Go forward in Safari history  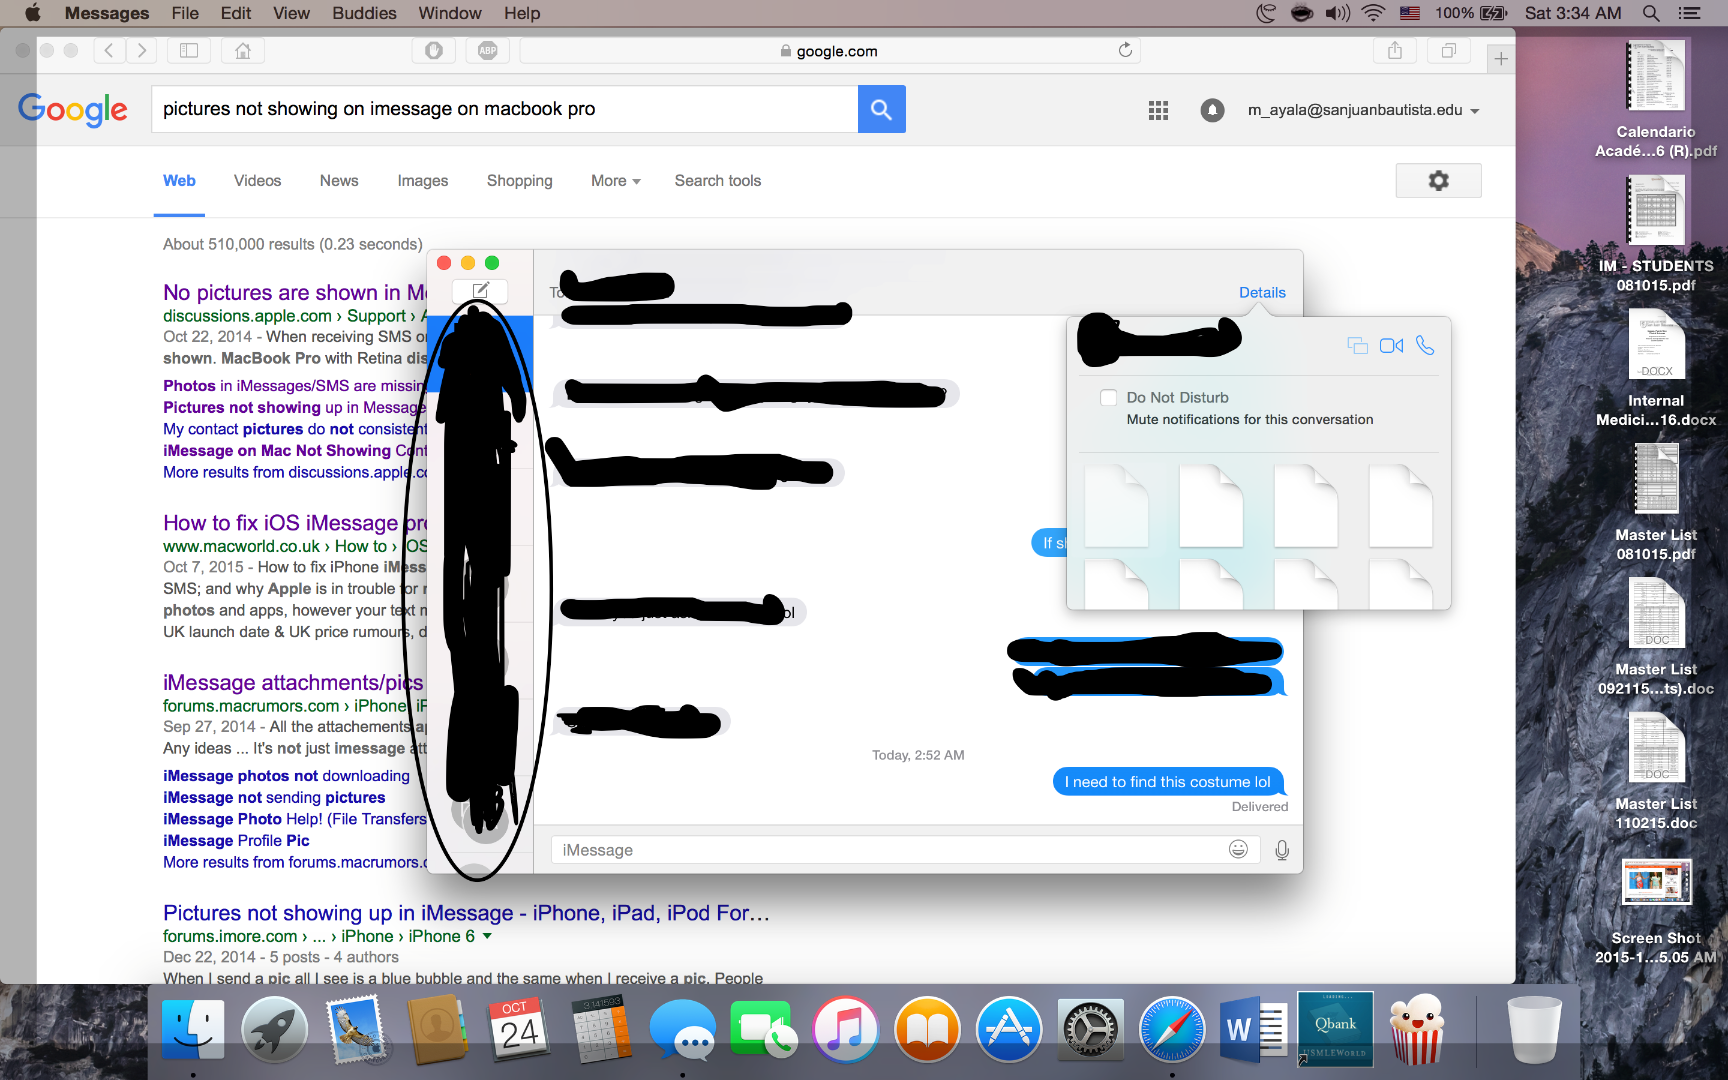[142, 50]
